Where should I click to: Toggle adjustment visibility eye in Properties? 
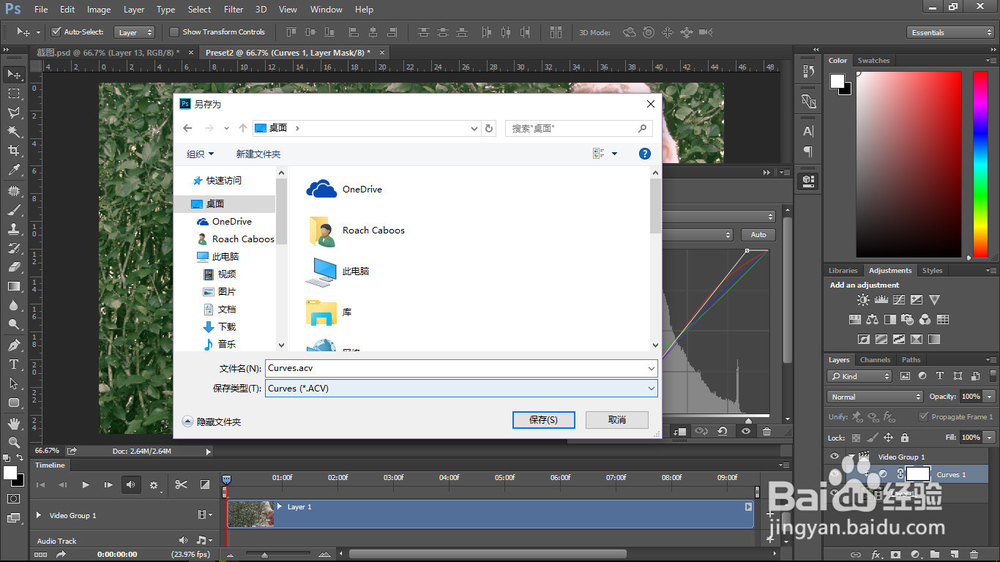746,431
